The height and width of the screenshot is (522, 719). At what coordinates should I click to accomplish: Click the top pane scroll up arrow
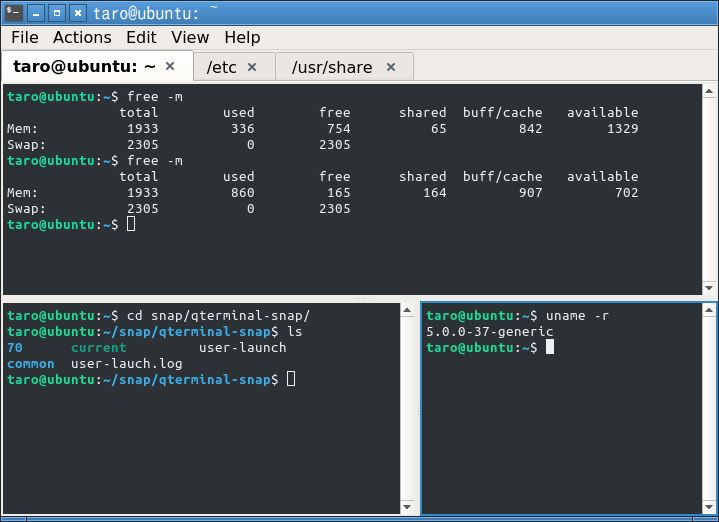point(709,91)
